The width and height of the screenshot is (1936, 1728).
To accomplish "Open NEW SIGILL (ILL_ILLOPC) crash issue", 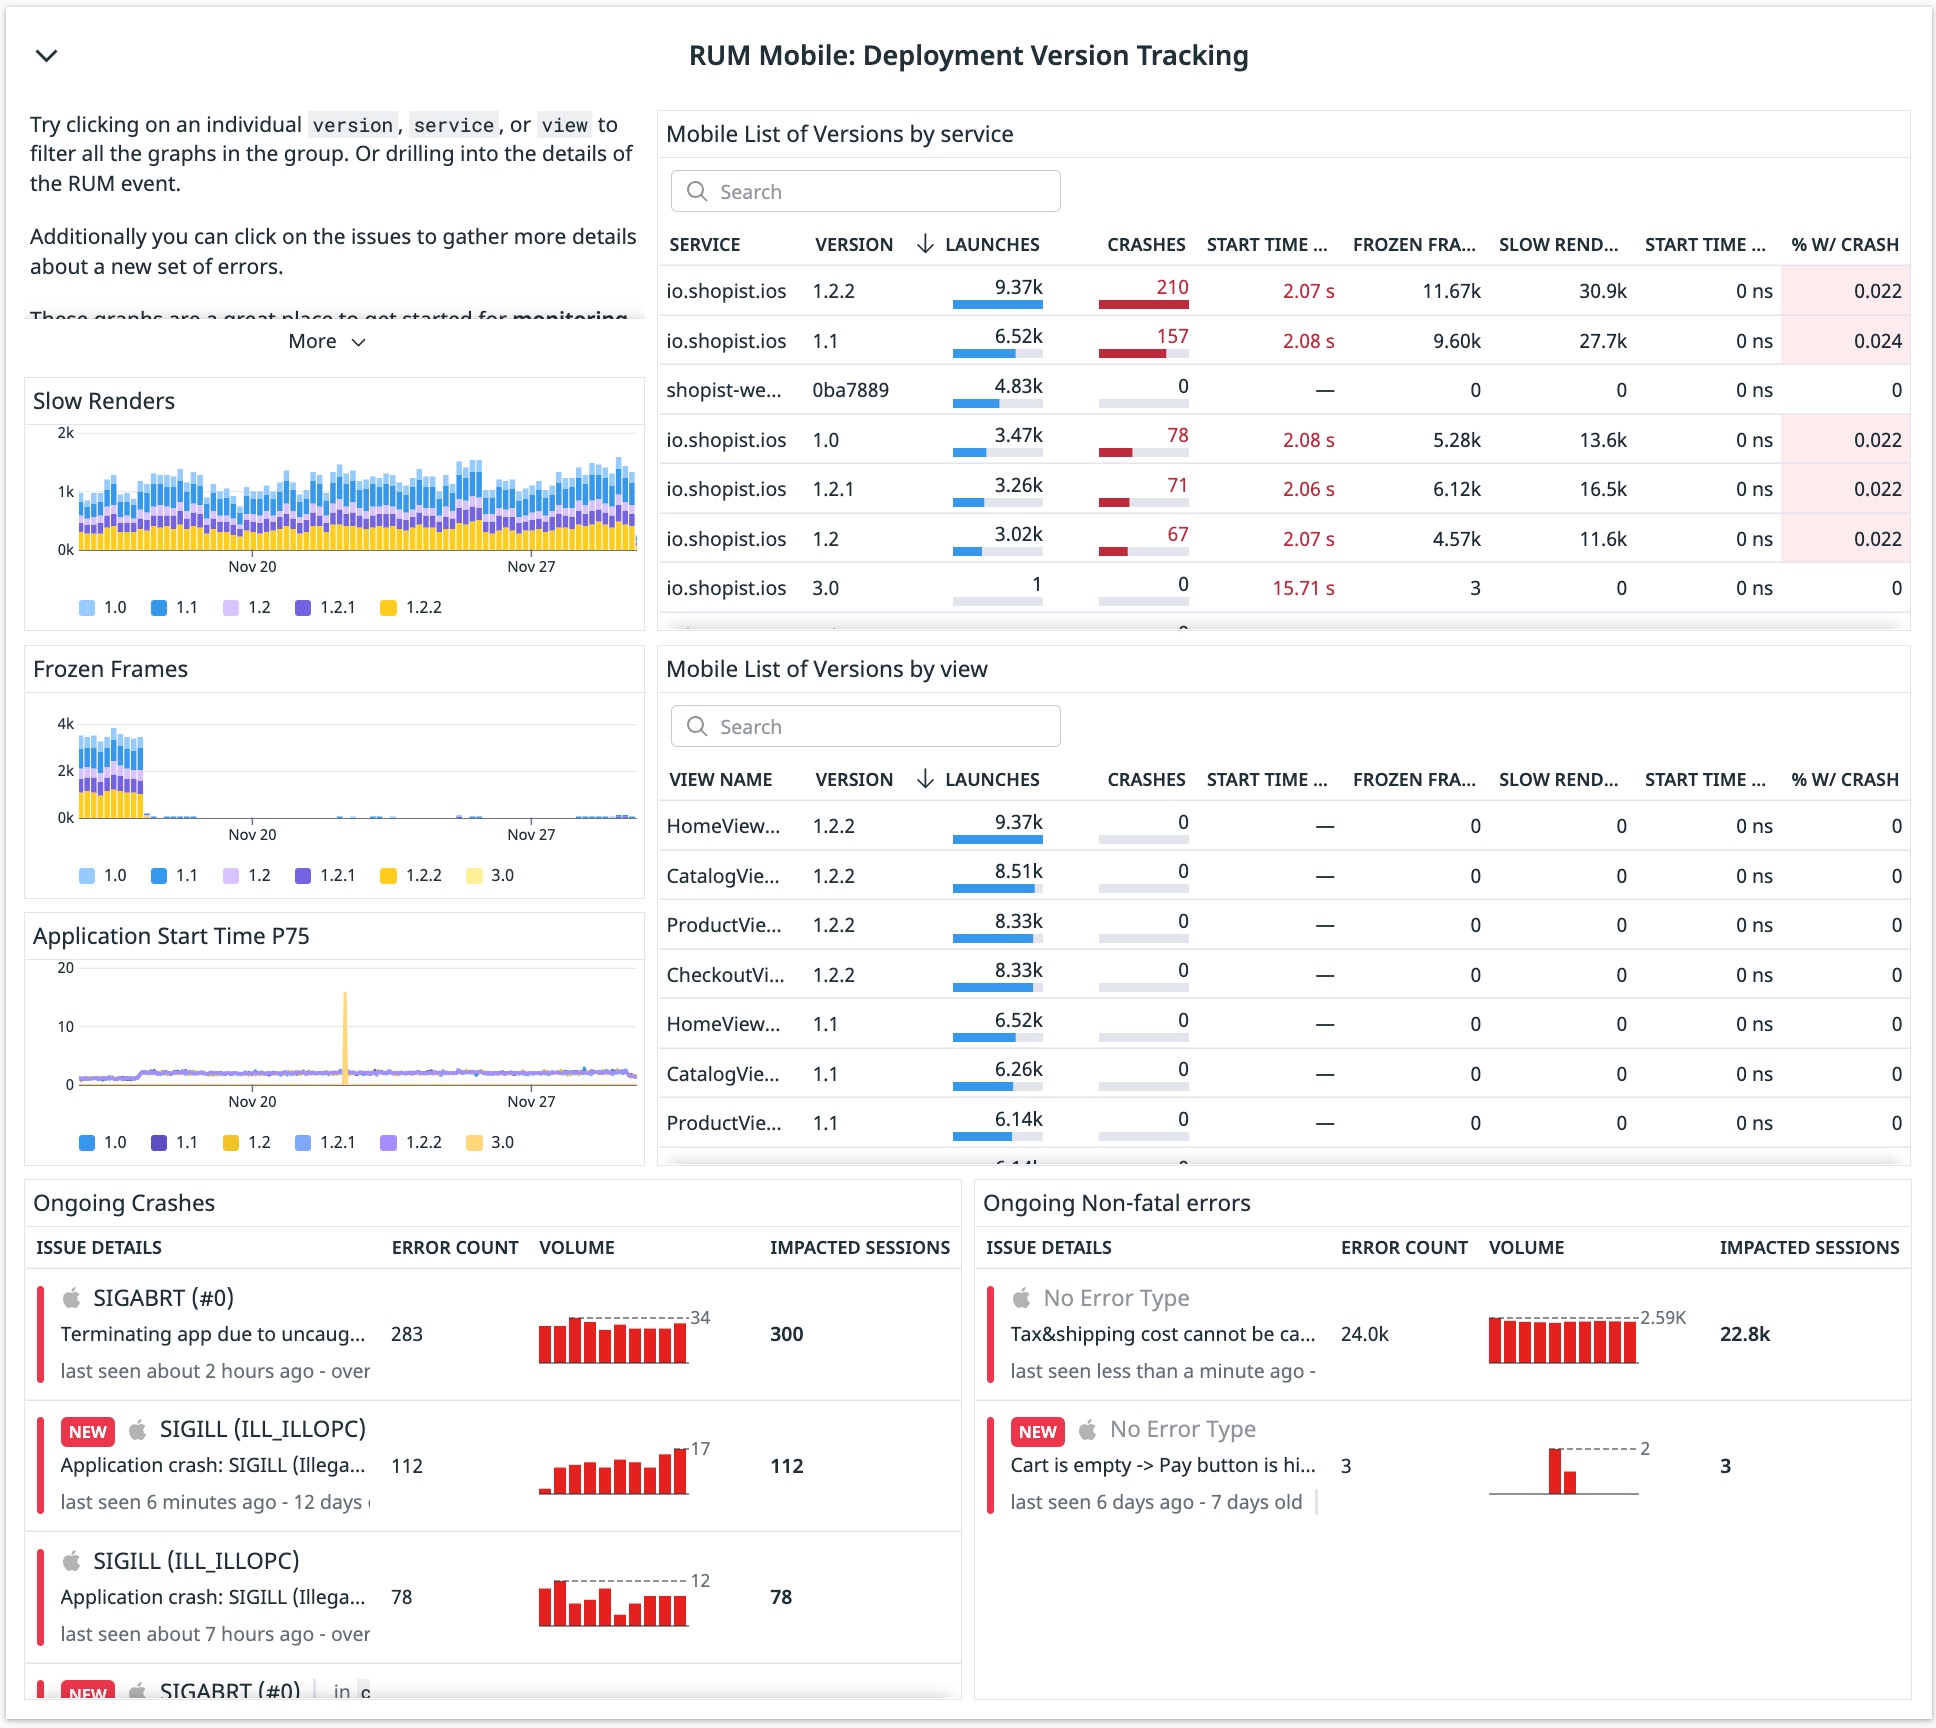I will (493, 1465).
